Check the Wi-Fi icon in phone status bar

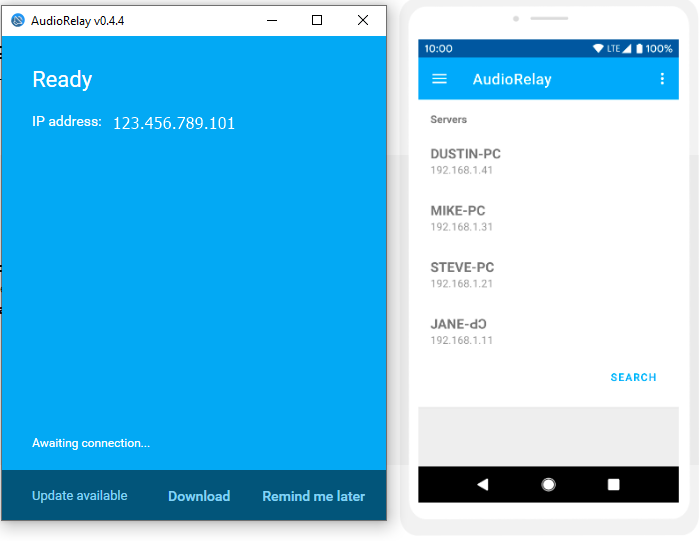598,49
